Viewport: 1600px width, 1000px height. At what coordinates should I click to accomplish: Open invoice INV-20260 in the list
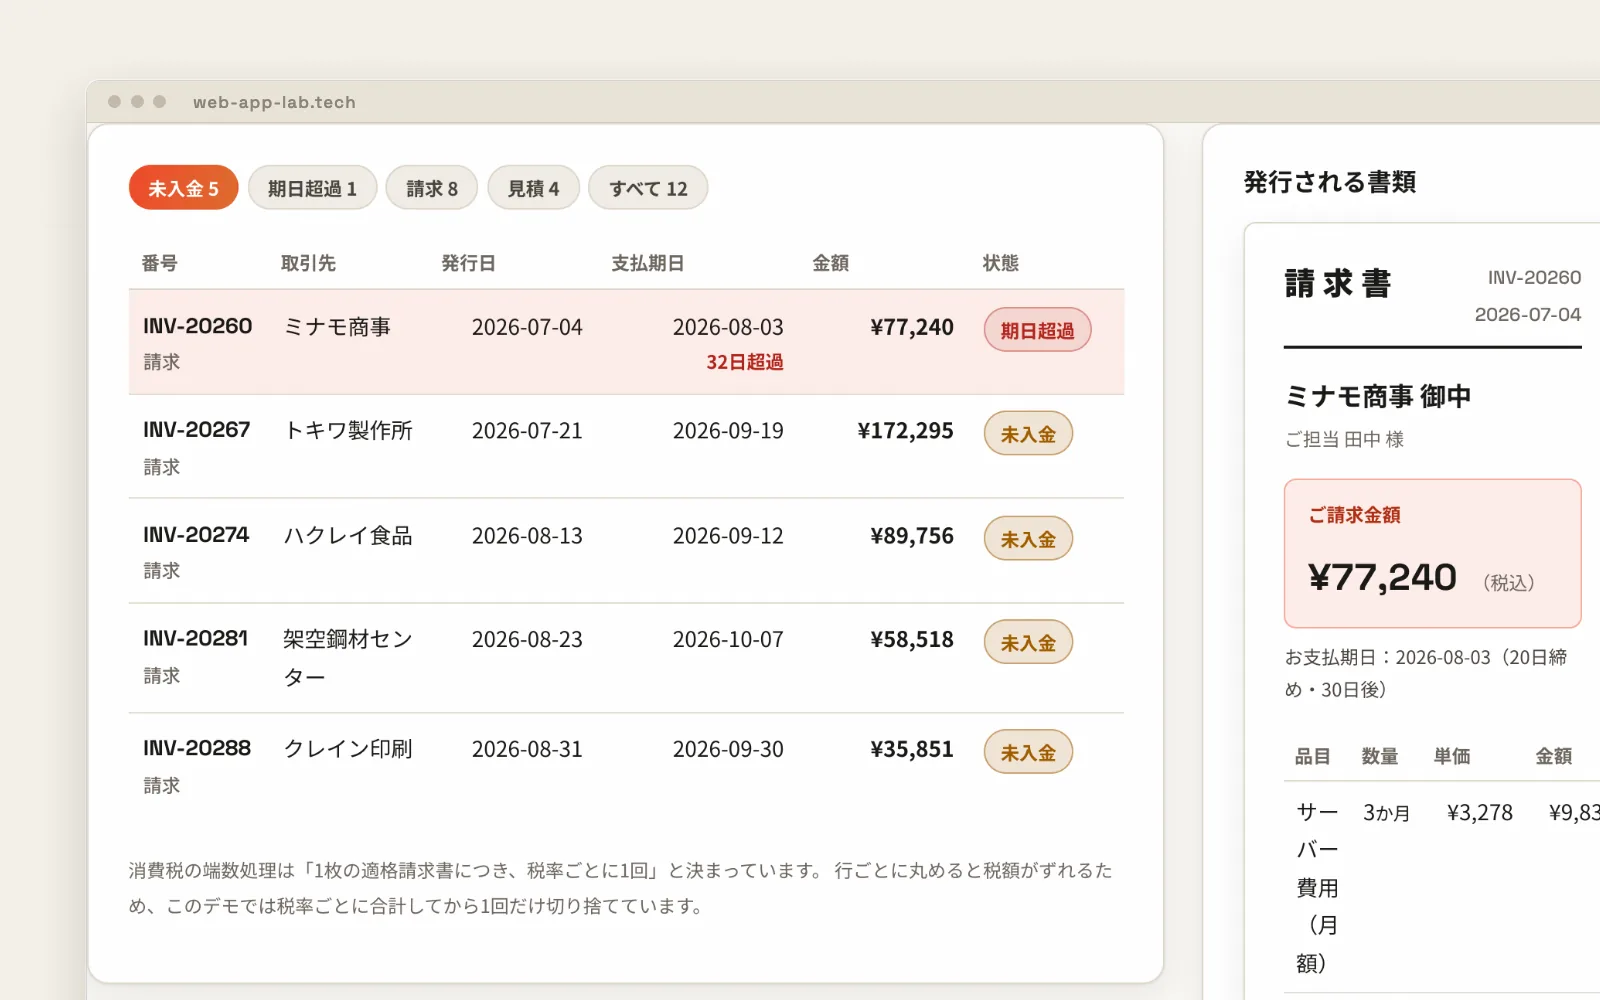click(x=626, y=342)
